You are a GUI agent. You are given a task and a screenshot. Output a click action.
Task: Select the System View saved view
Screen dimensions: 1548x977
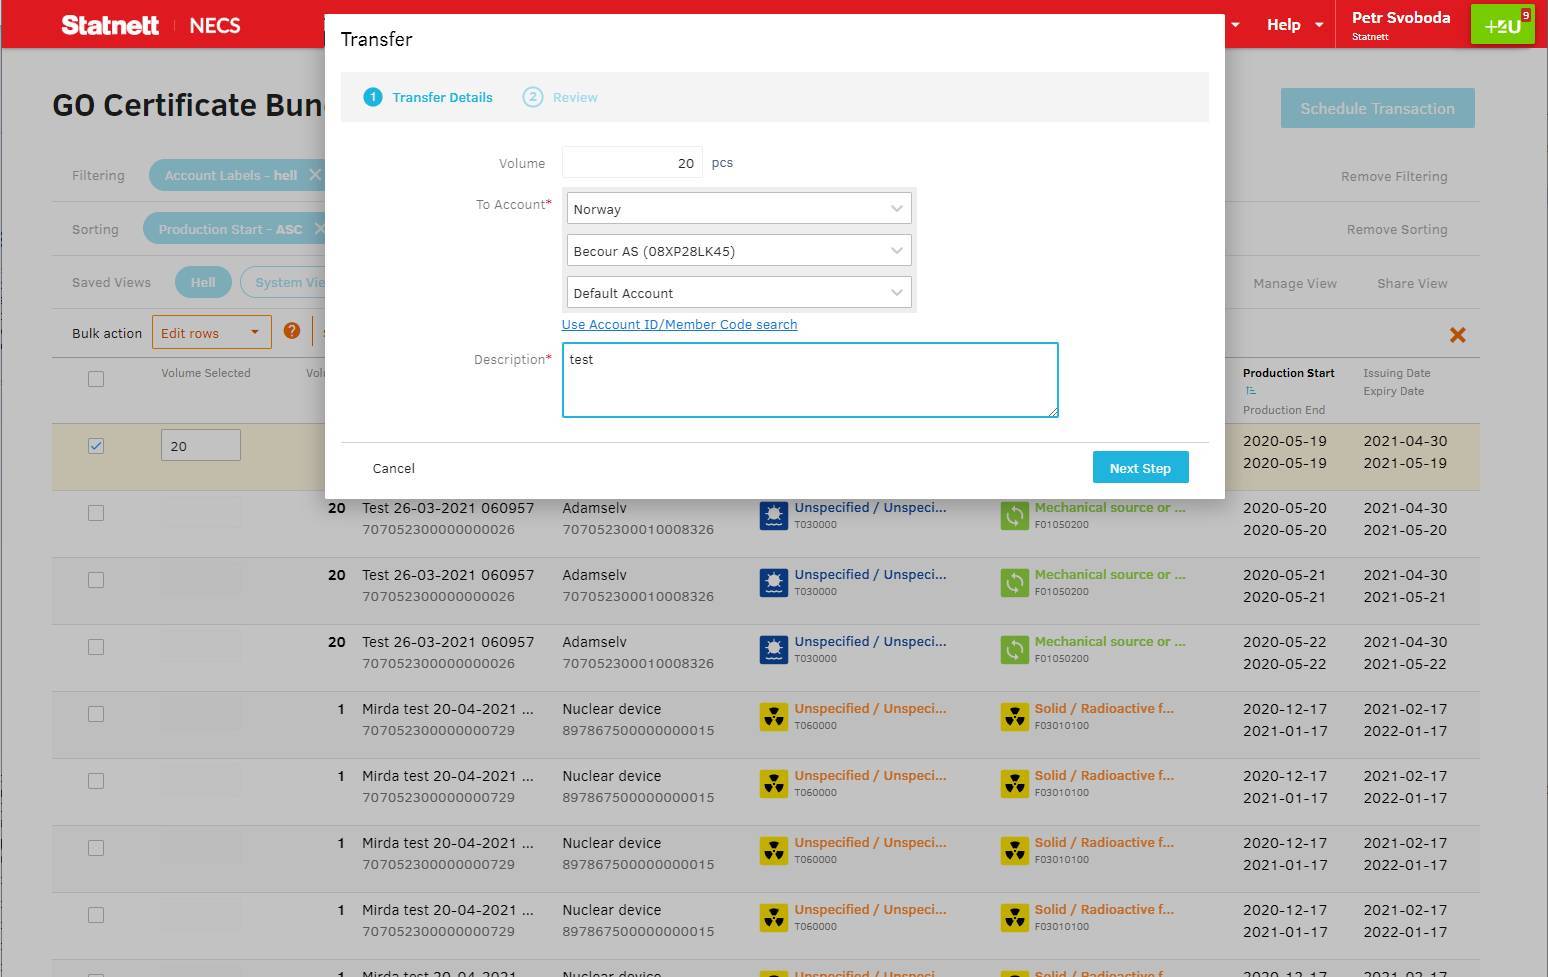tap(284, 283)
